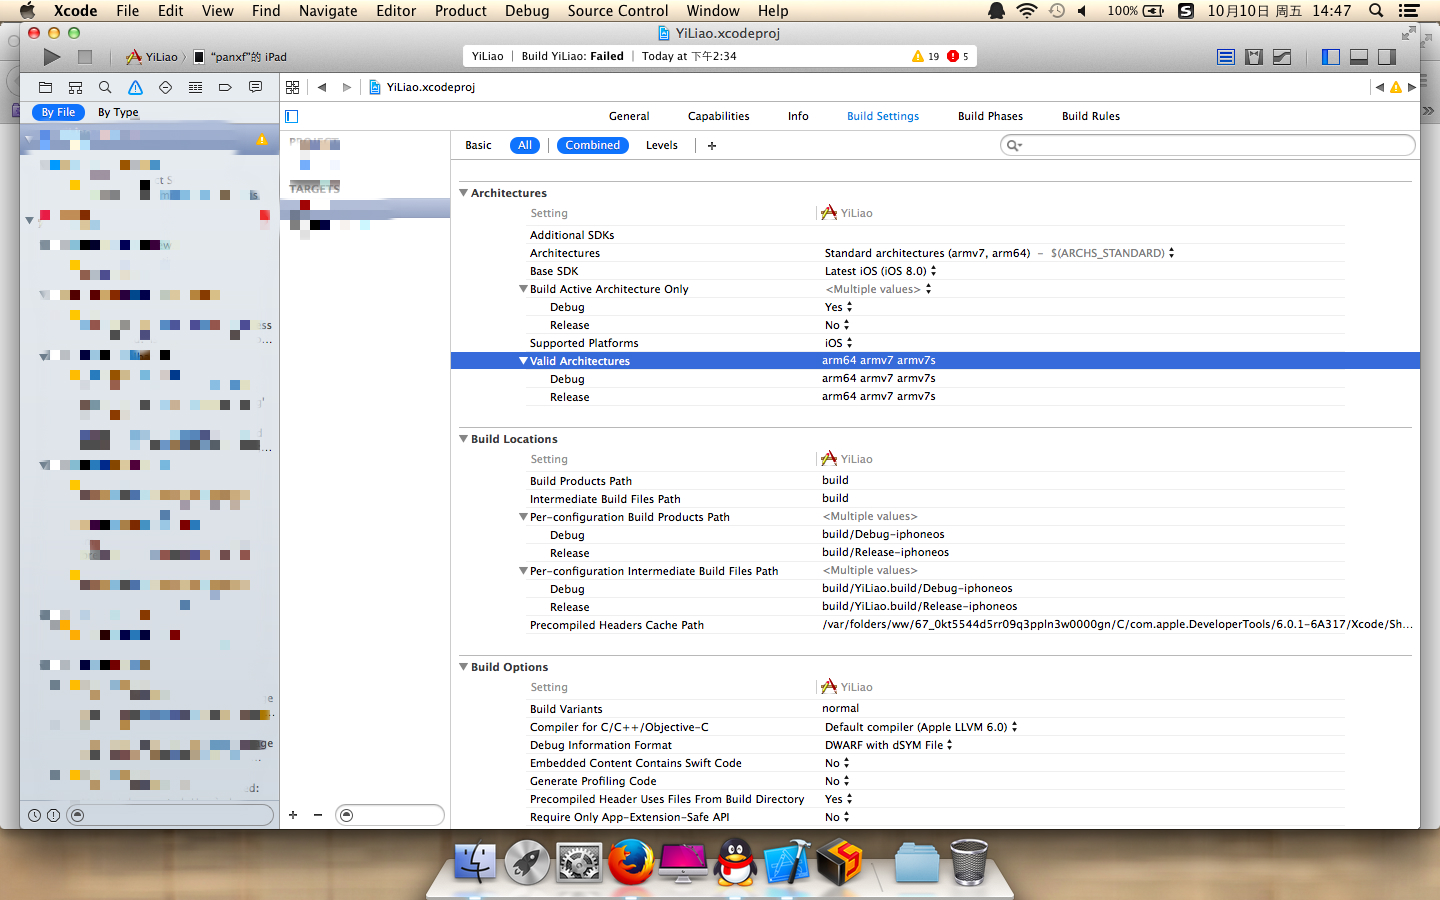Select the build/Debug-iphoneos value
Screen dimensions: 1440x900
point(883,535)
